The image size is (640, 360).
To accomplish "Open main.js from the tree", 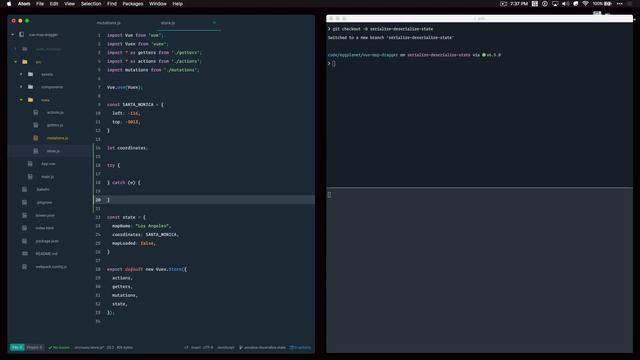I will click(x=47, y=177).
